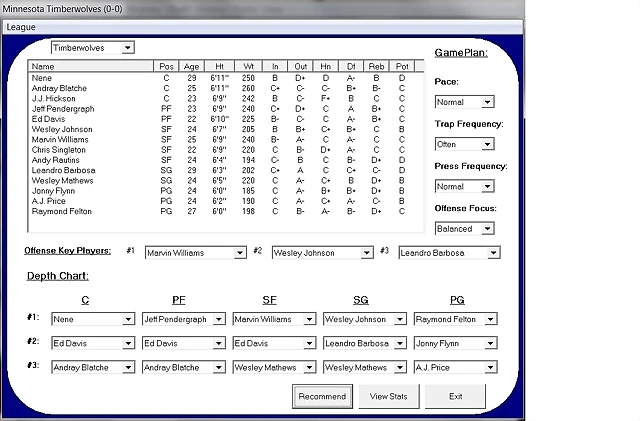Open the Trap Frequency dropdown

click(x=465, y=144)
